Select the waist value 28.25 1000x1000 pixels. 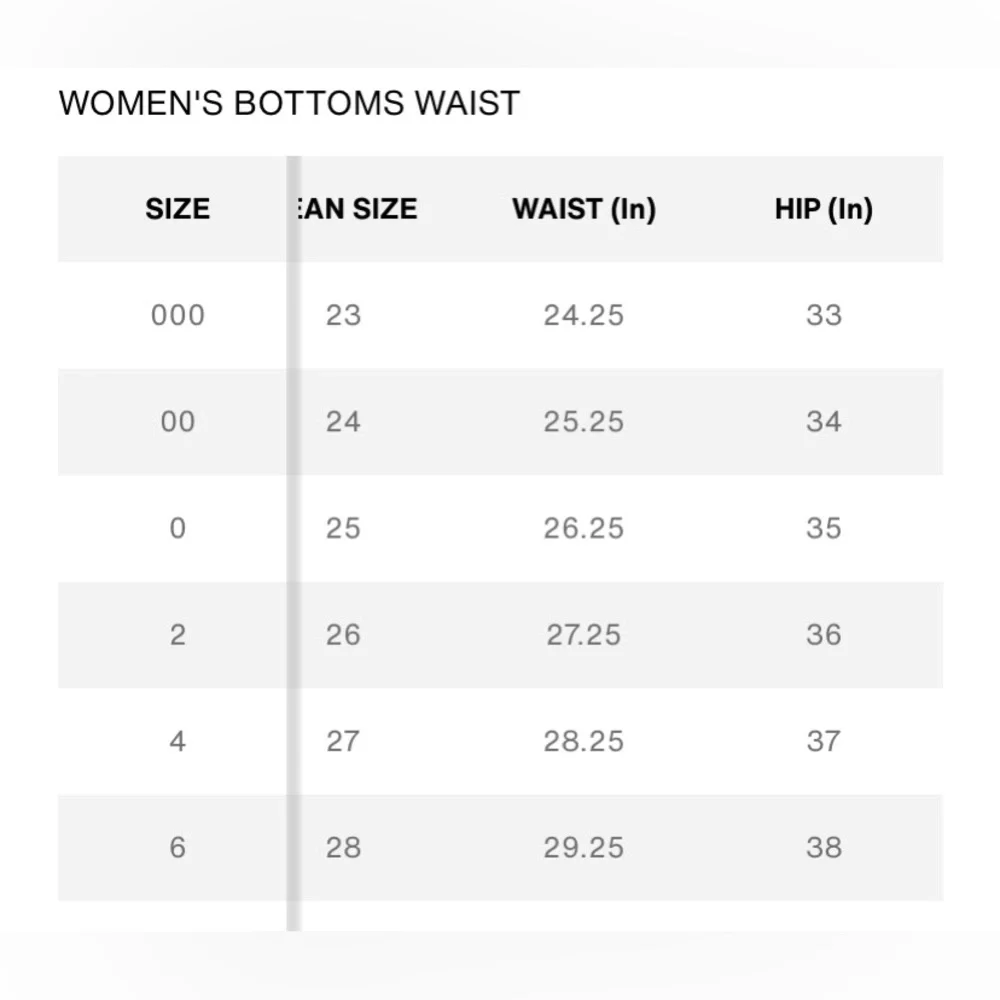tap(584, 741)
